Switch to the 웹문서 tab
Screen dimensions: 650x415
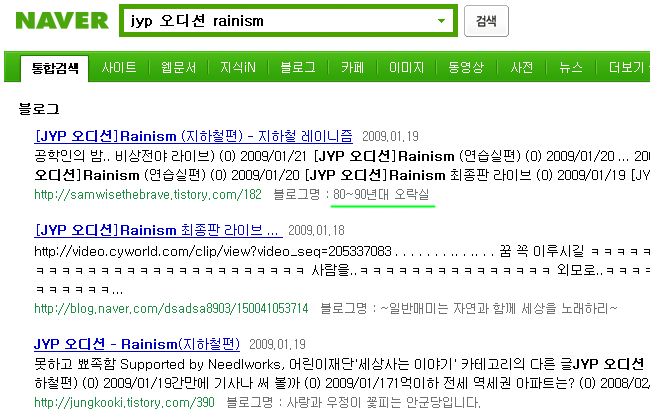(x=179, y=67)
